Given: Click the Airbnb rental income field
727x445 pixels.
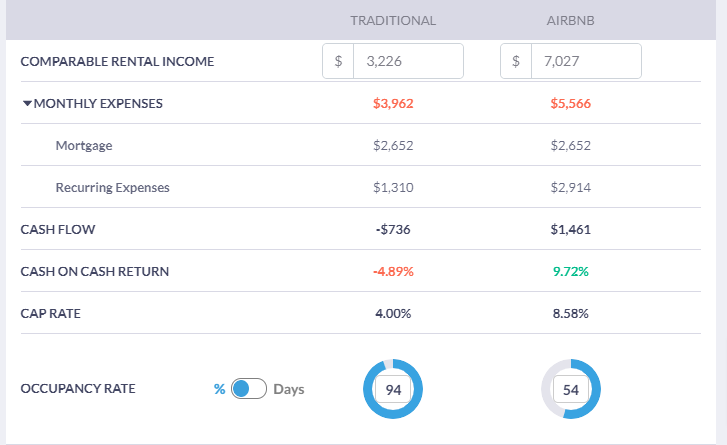Looking at the screenshot, I should coord(585,61).
